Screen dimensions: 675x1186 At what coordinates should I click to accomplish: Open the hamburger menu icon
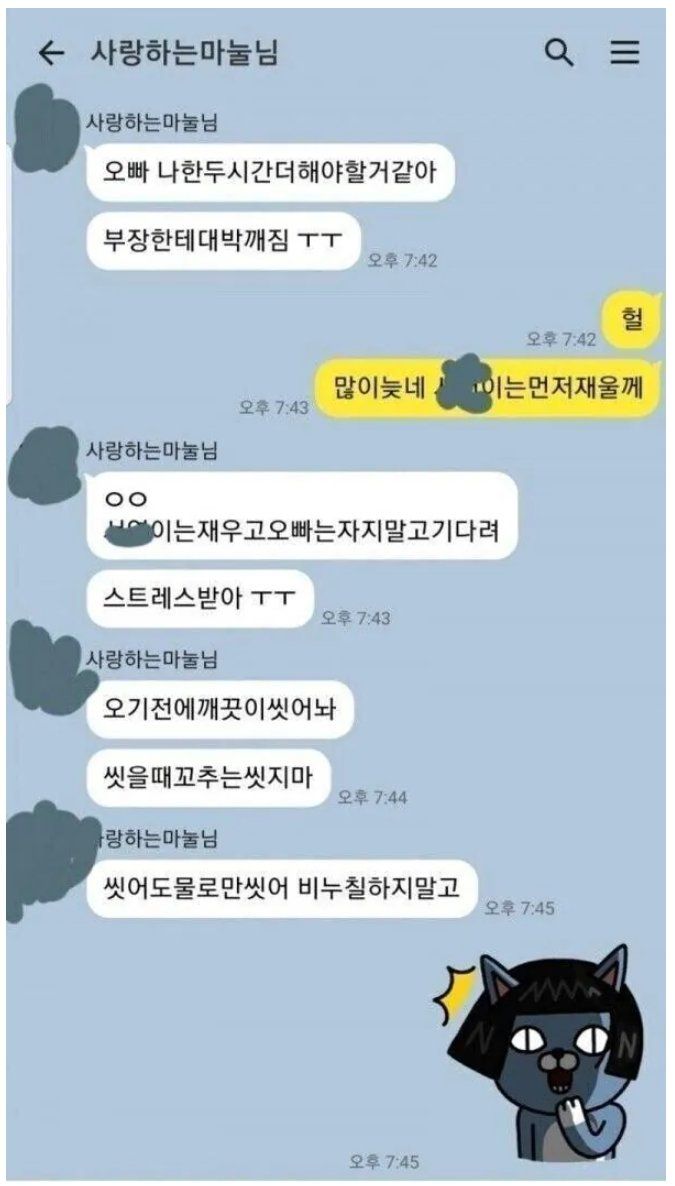[625, 53]
